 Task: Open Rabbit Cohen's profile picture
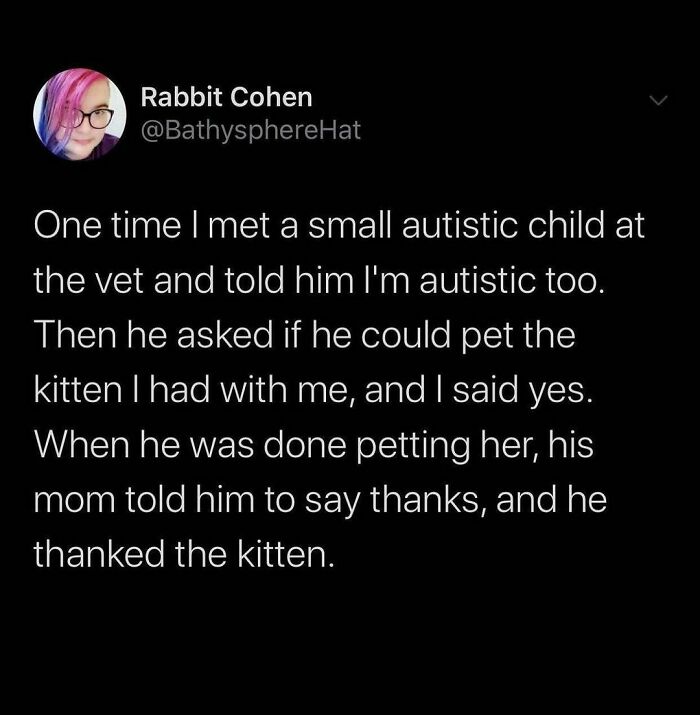pos(80,114)
